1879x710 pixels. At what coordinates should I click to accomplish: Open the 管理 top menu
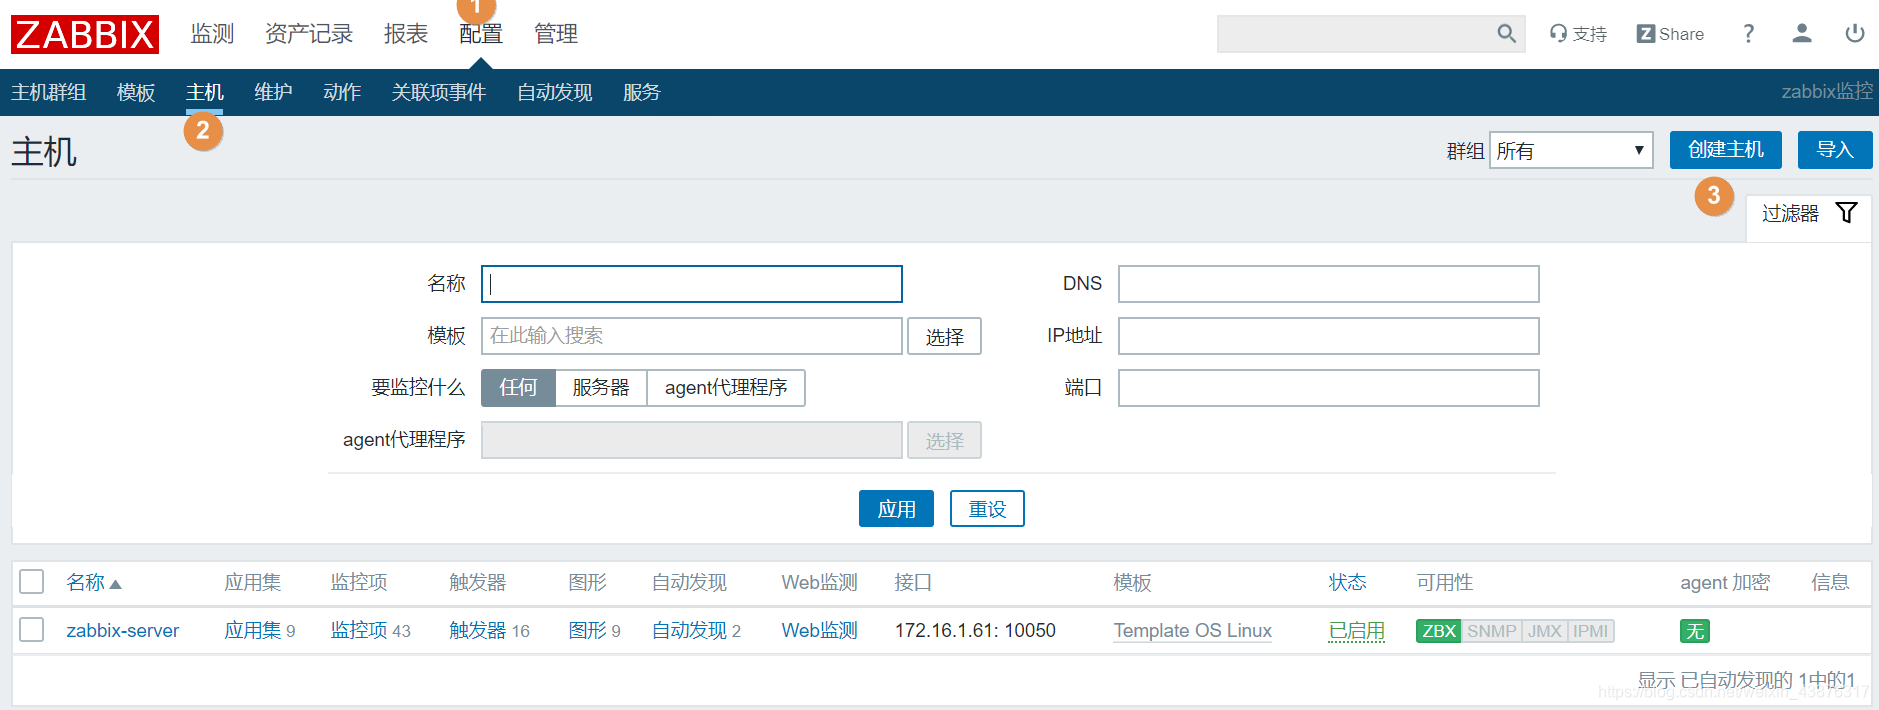556,34
